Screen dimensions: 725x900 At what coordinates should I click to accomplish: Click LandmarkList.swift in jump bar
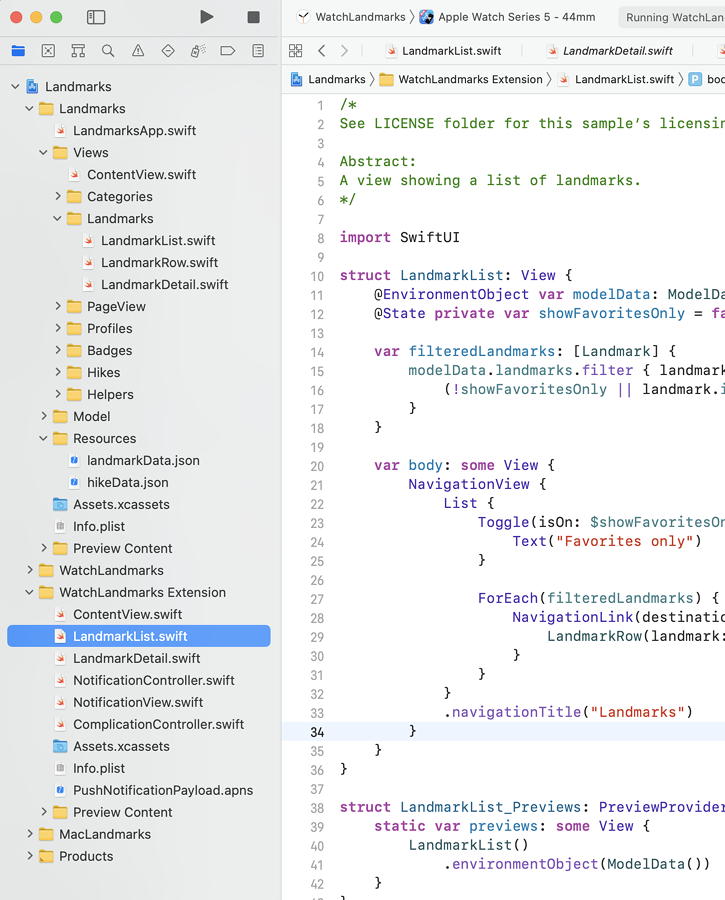(617, 79)
